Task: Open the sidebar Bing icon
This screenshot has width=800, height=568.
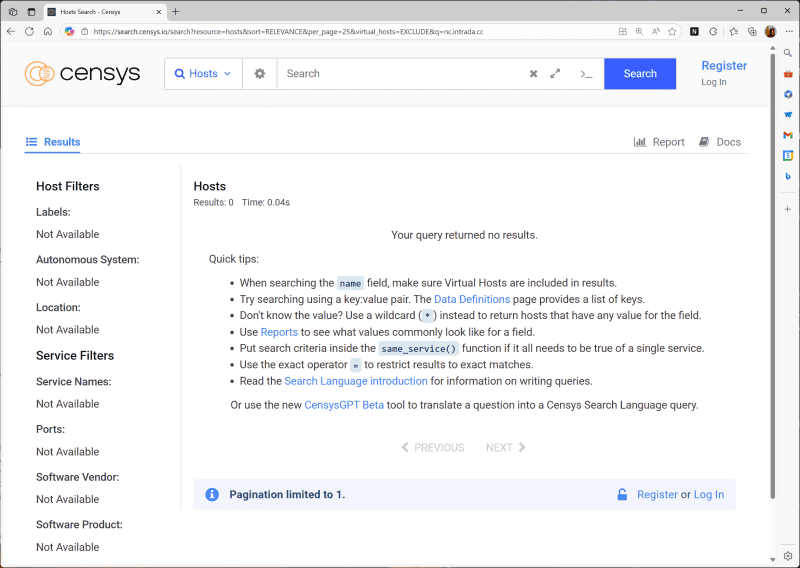Action: coord(788,176)
